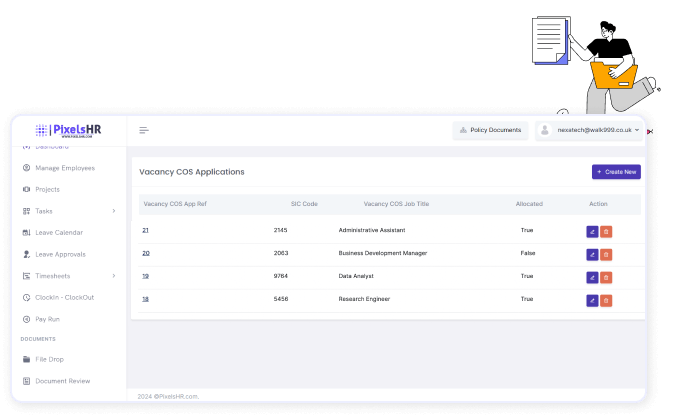Expand the Timesheets submenu chevron

114,276
